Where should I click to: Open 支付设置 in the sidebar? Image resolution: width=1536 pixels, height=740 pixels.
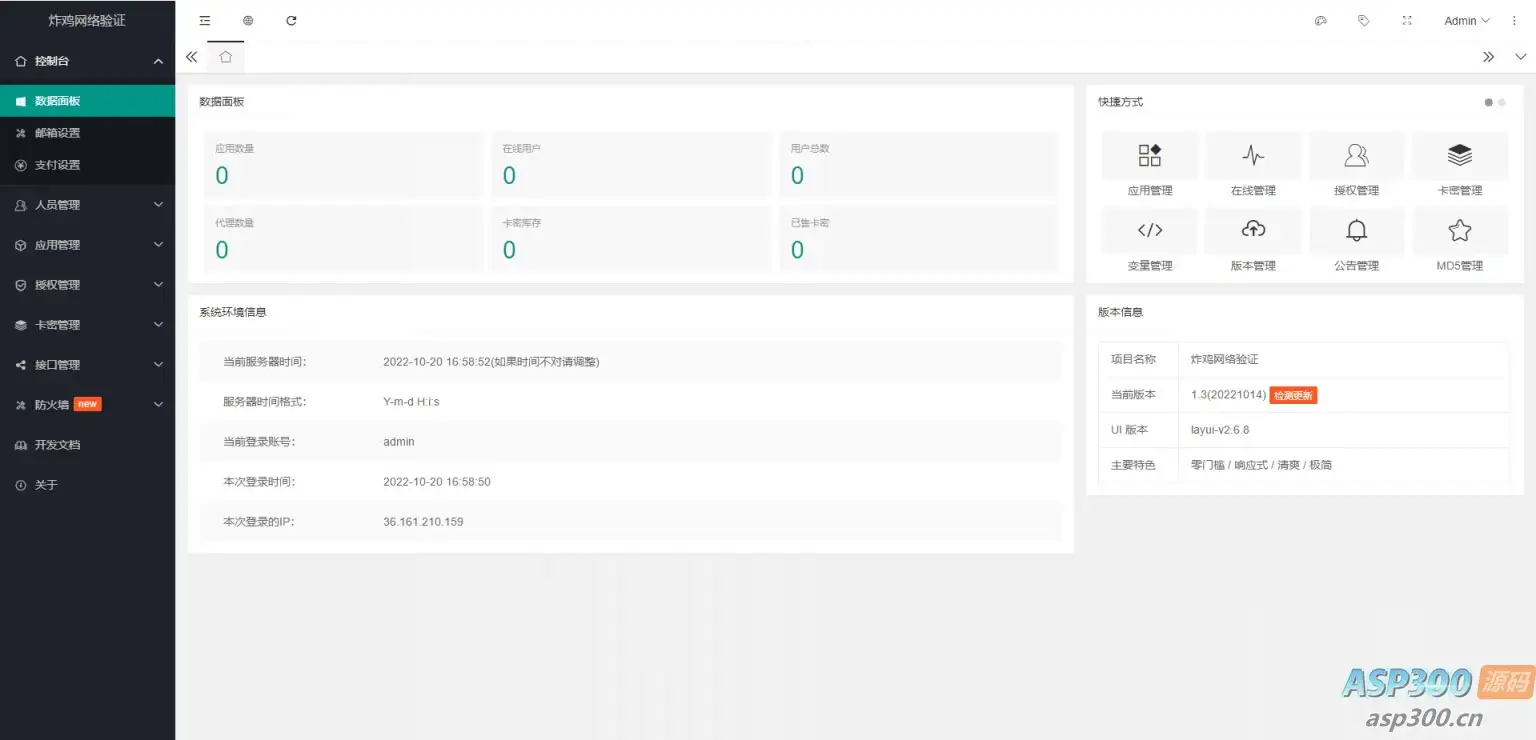87,165
